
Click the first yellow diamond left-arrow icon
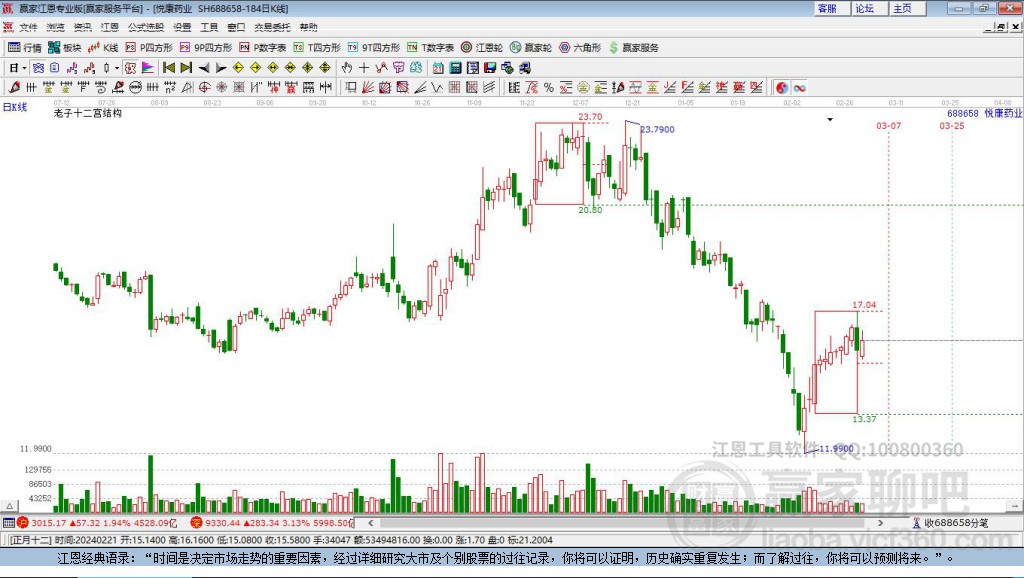238,68
